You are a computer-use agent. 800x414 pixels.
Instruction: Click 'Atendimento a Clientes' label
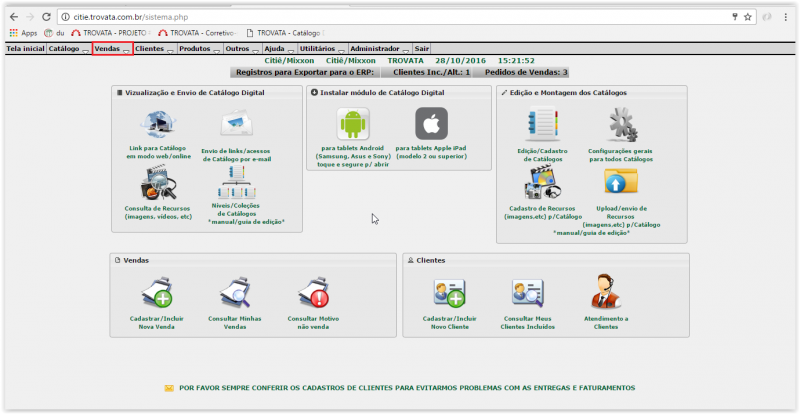click(606, 323)
